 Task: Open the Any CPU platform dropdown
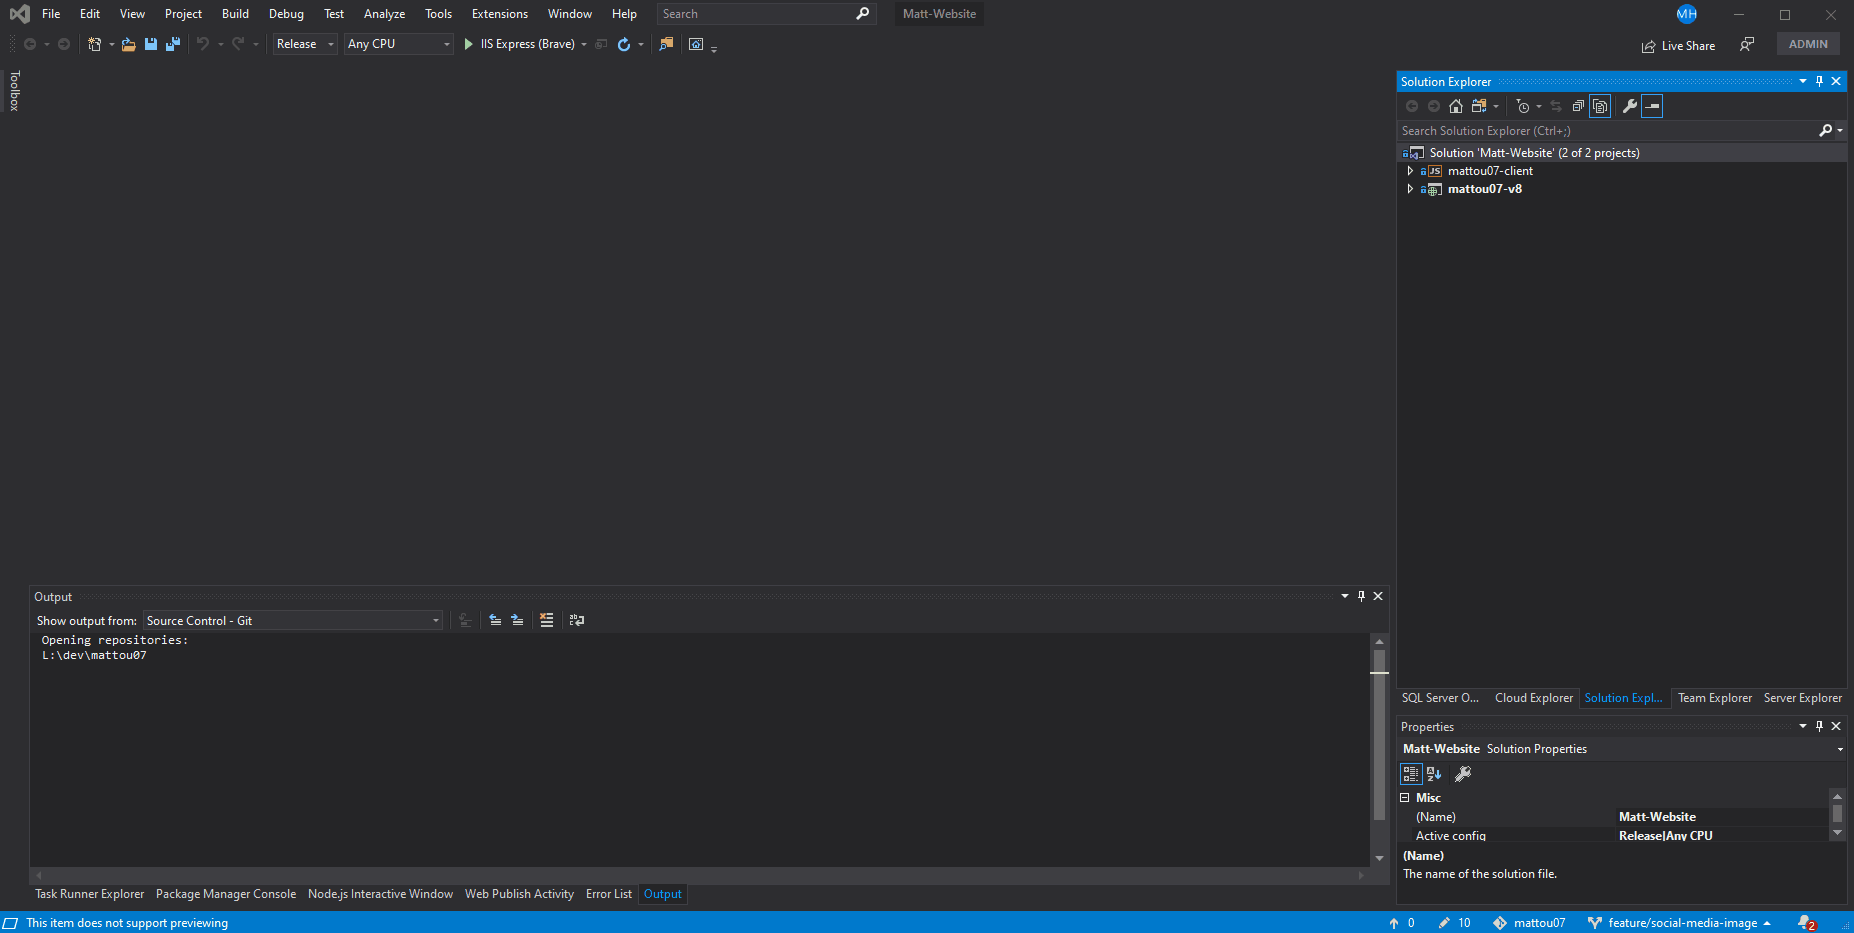pyautogui.click(x=399, y=44)
